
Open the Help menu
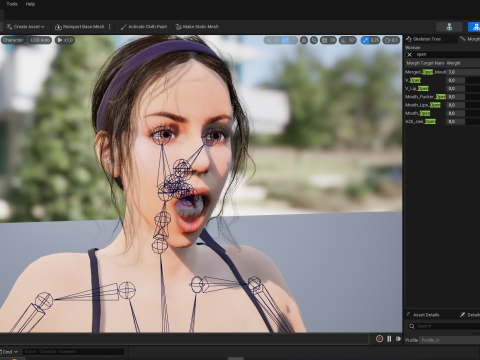(x=30, y=4)
